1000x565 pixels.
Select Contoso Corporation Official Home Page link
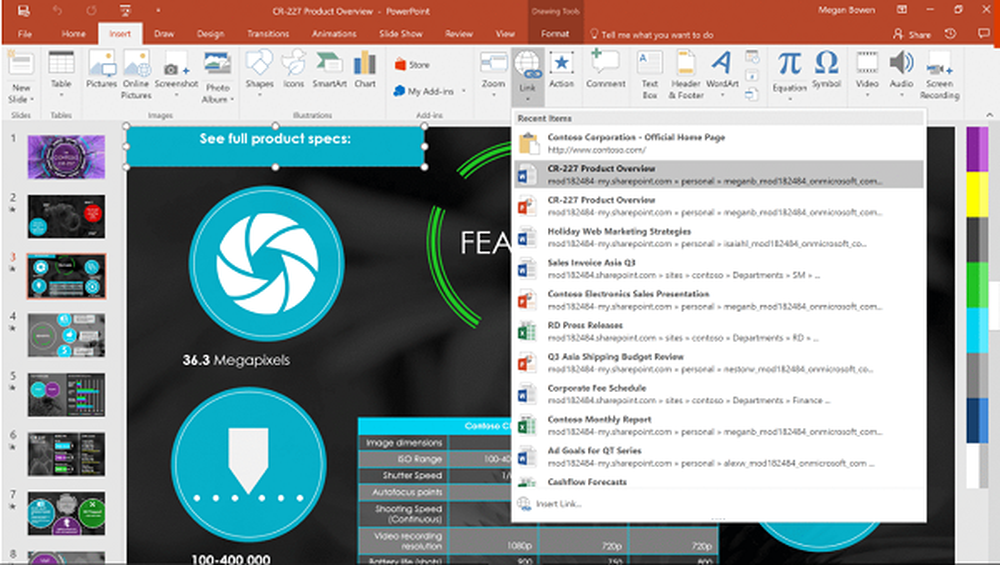point(719,143)
